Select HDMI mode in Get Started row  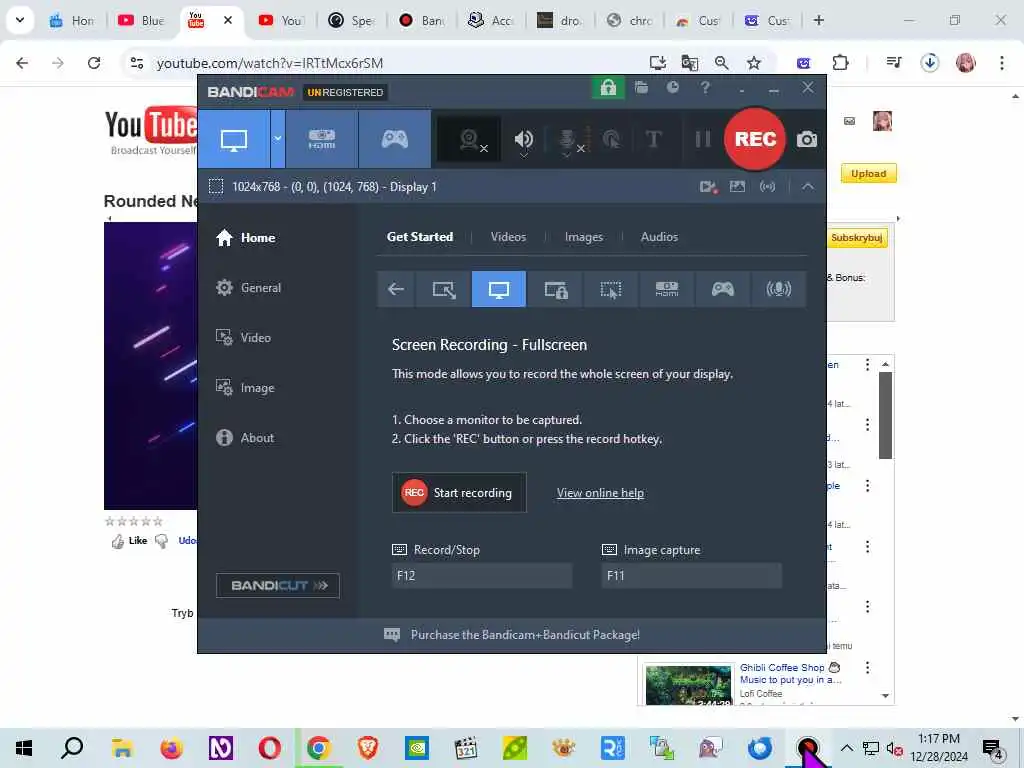667,289
